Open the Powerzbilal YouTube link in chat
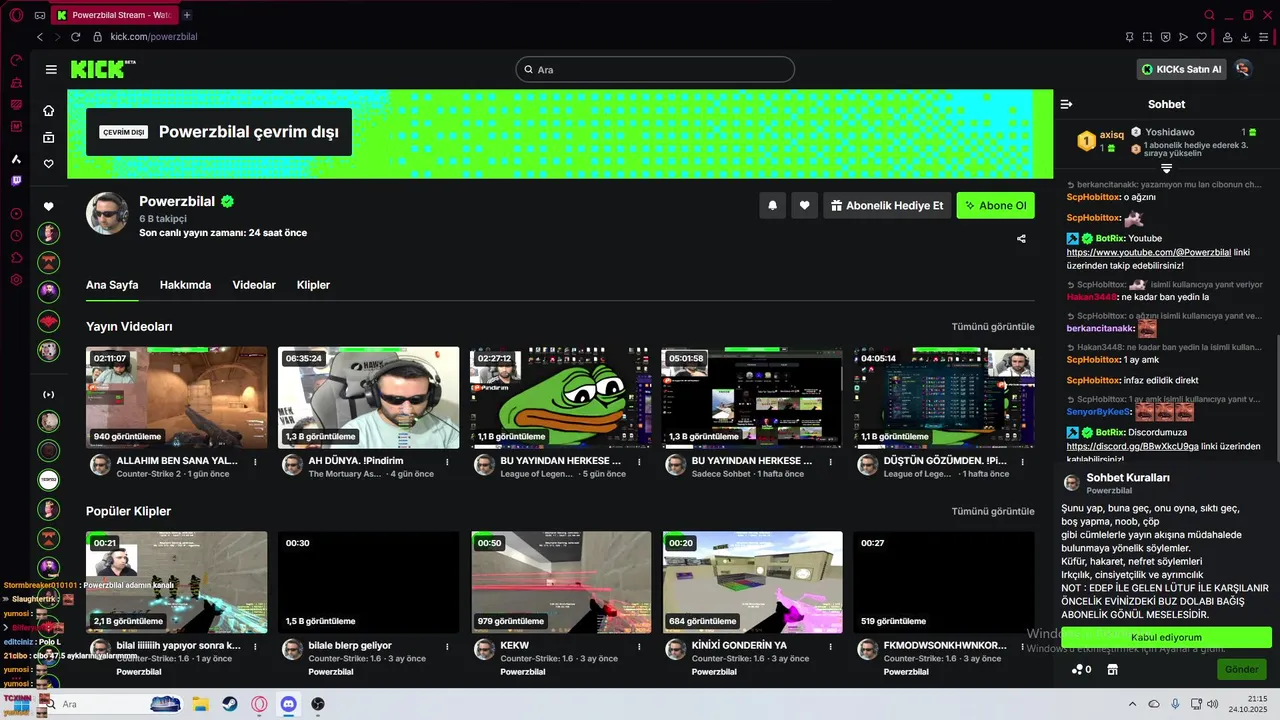 1148,252
